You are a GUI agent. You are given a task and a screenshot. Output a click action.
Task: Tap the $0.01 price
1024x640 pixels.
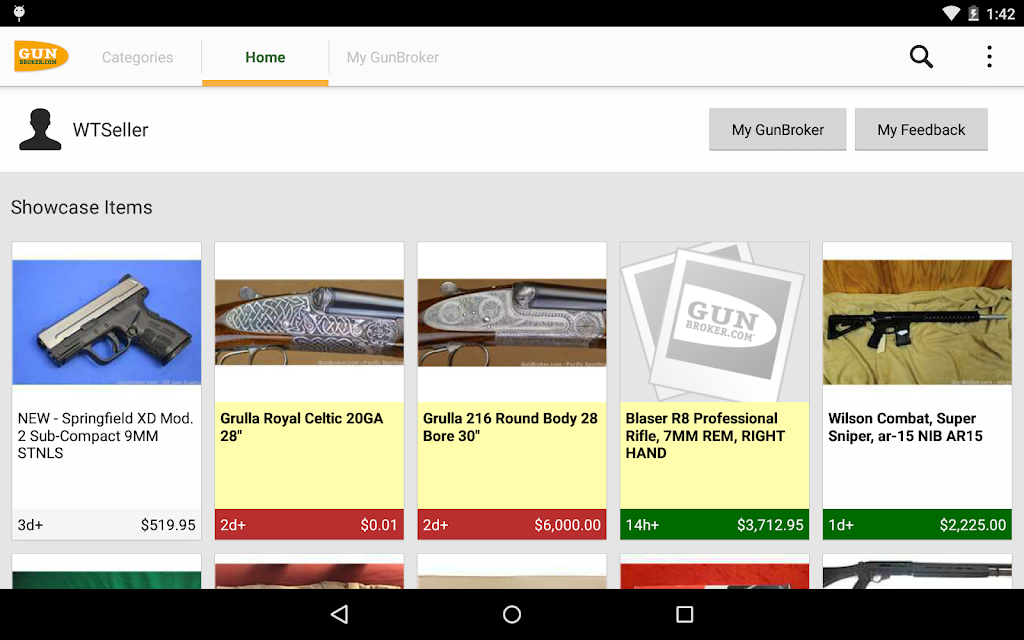tap(379, 525)
